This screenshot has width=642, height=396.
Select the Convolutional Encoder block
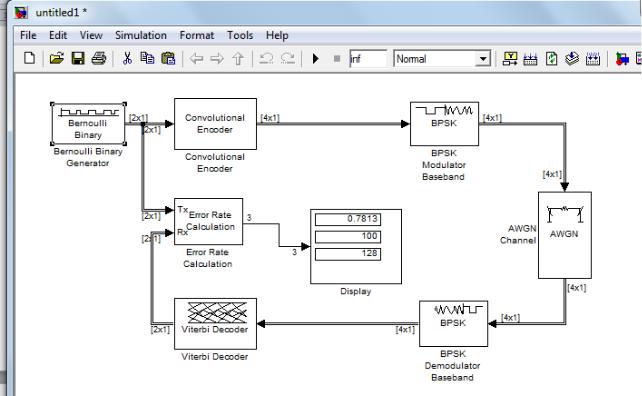click(x=215, y=124)
